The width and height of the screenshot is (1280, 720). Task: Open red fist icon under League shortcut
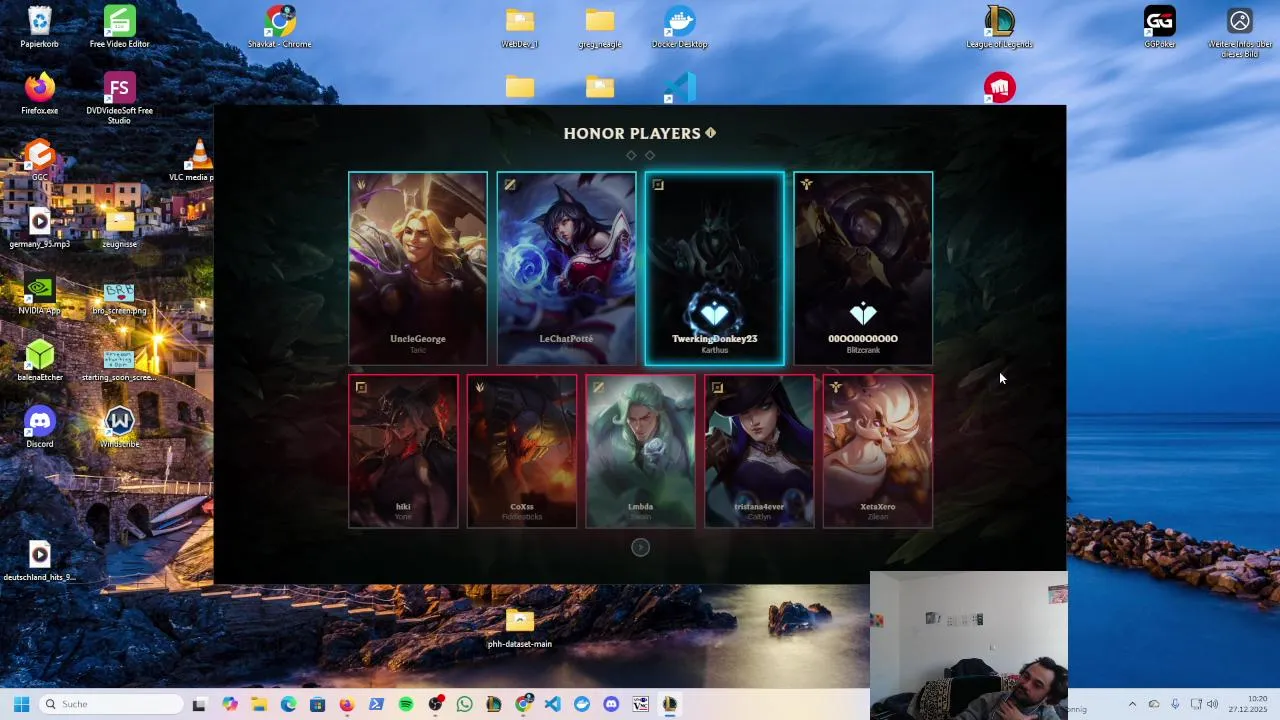click(999, 87)
